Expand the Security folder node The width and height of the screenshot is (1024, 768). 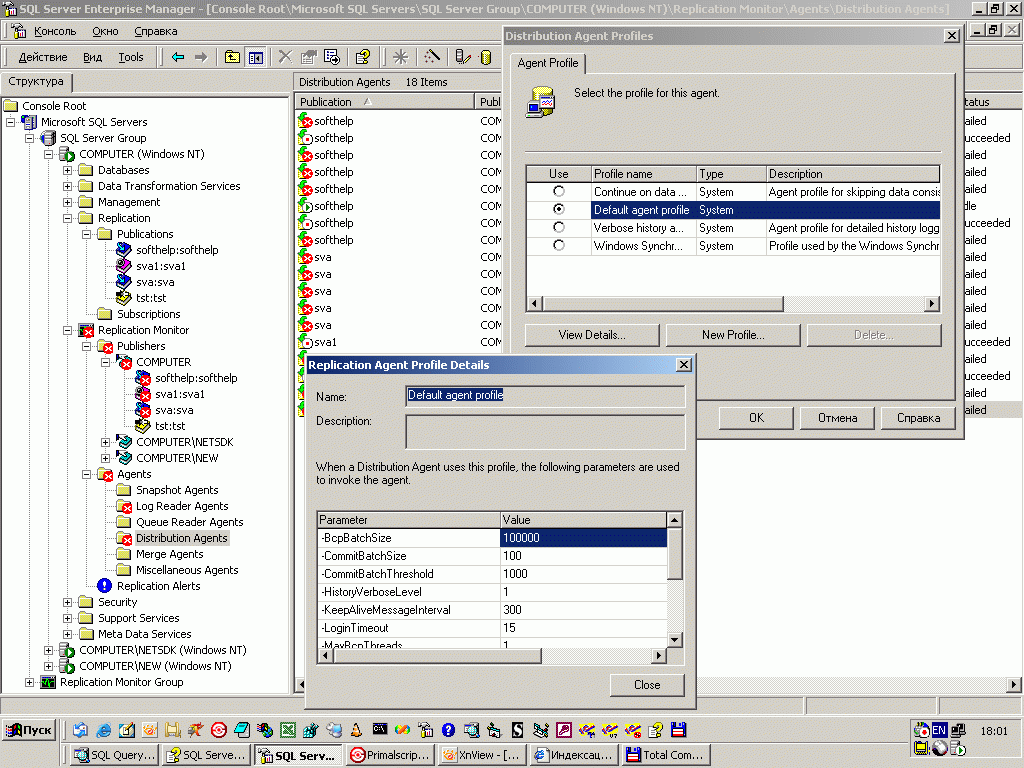[x=67, y=602]
